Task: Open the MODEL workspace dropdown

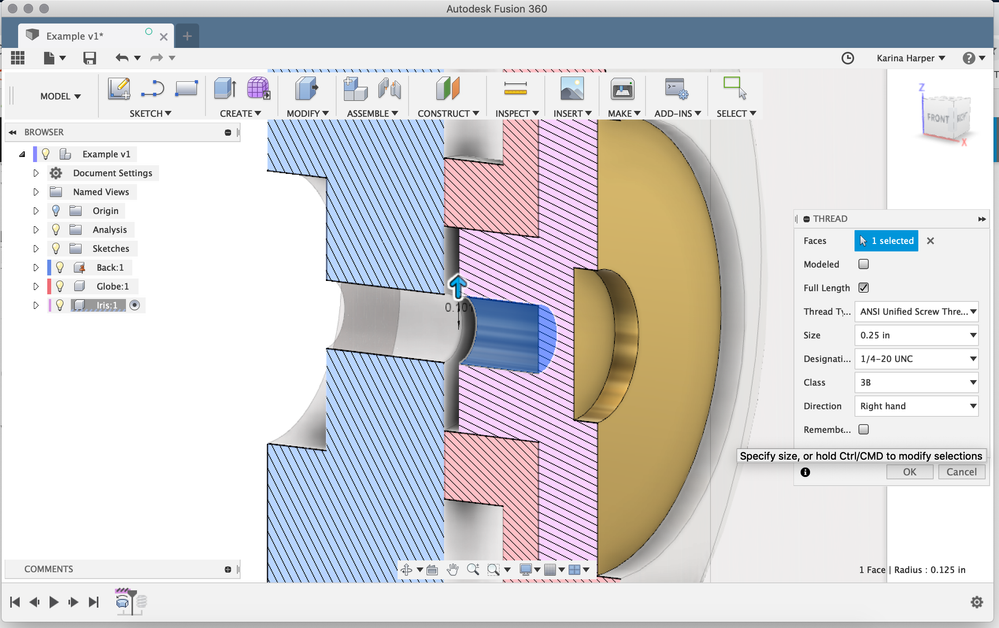Action: pos(61,96)
